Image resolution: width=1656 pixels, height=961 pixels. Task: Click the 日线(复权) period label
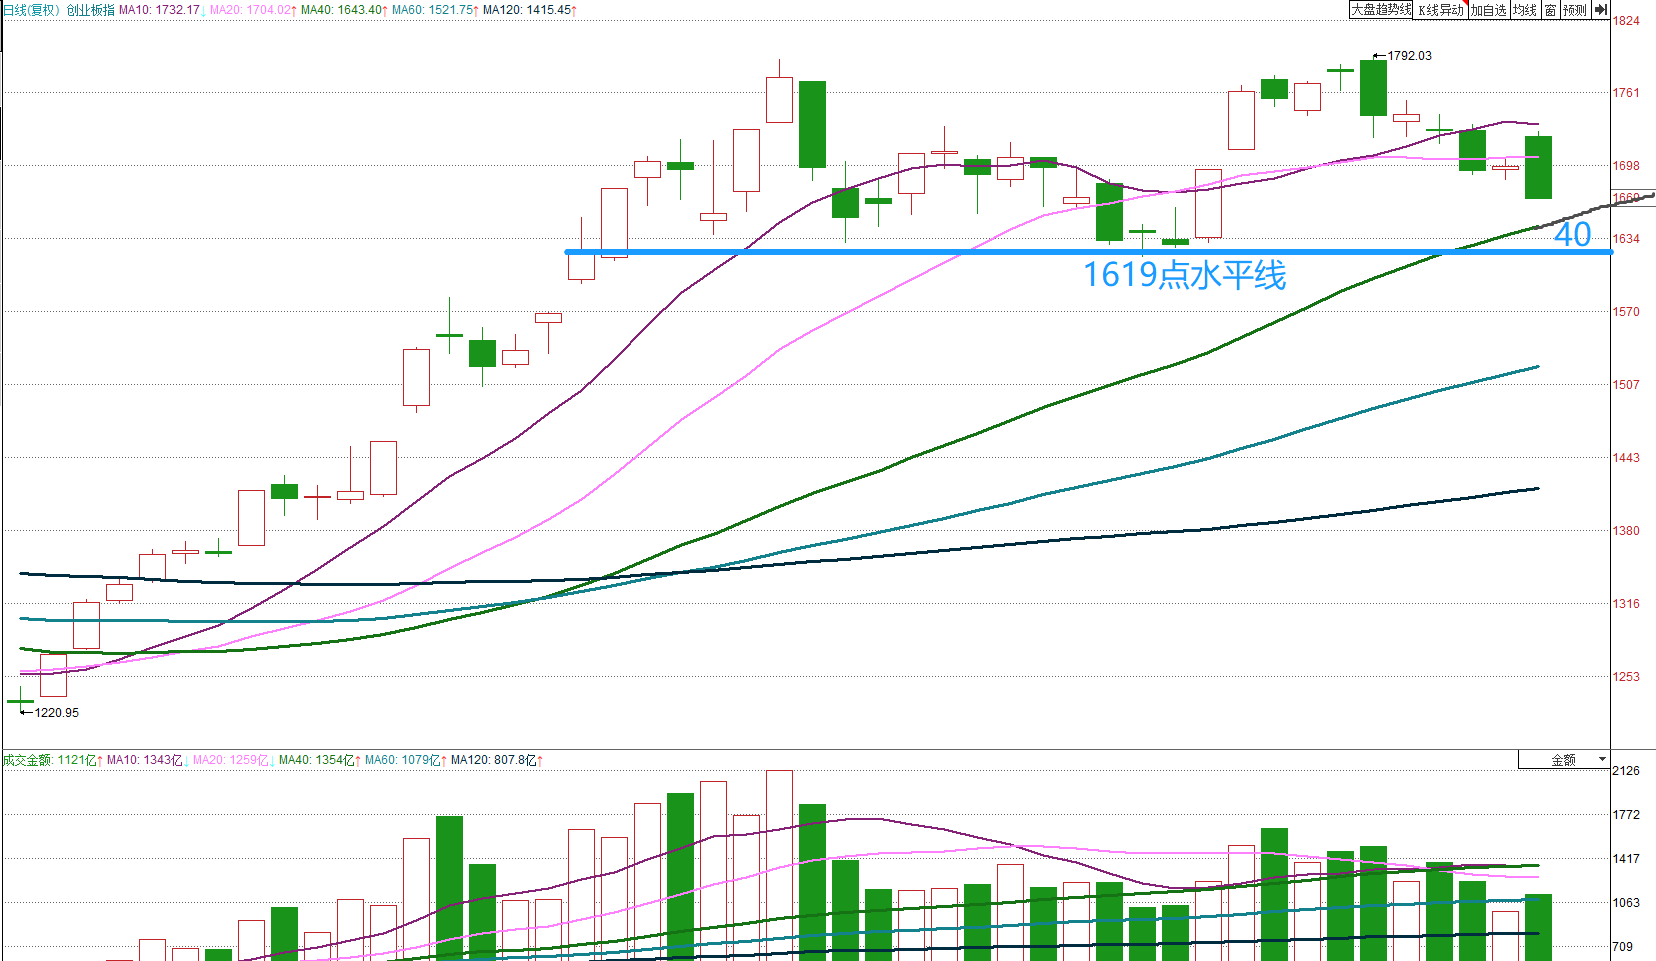click(31, 10)
